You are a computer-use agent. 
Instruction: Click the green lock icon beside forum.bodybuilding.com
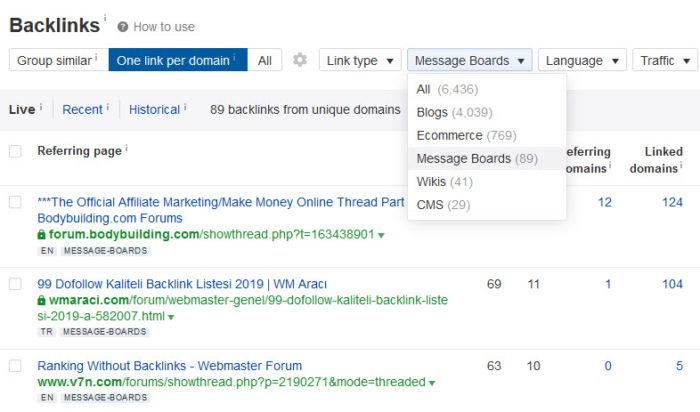[x=41, y=235]
